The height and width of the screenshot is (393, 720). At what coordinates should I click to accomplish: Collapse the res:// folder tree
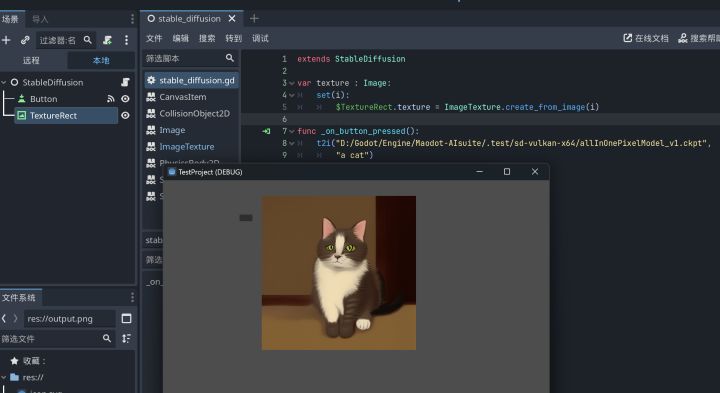(x=4, y=377)
